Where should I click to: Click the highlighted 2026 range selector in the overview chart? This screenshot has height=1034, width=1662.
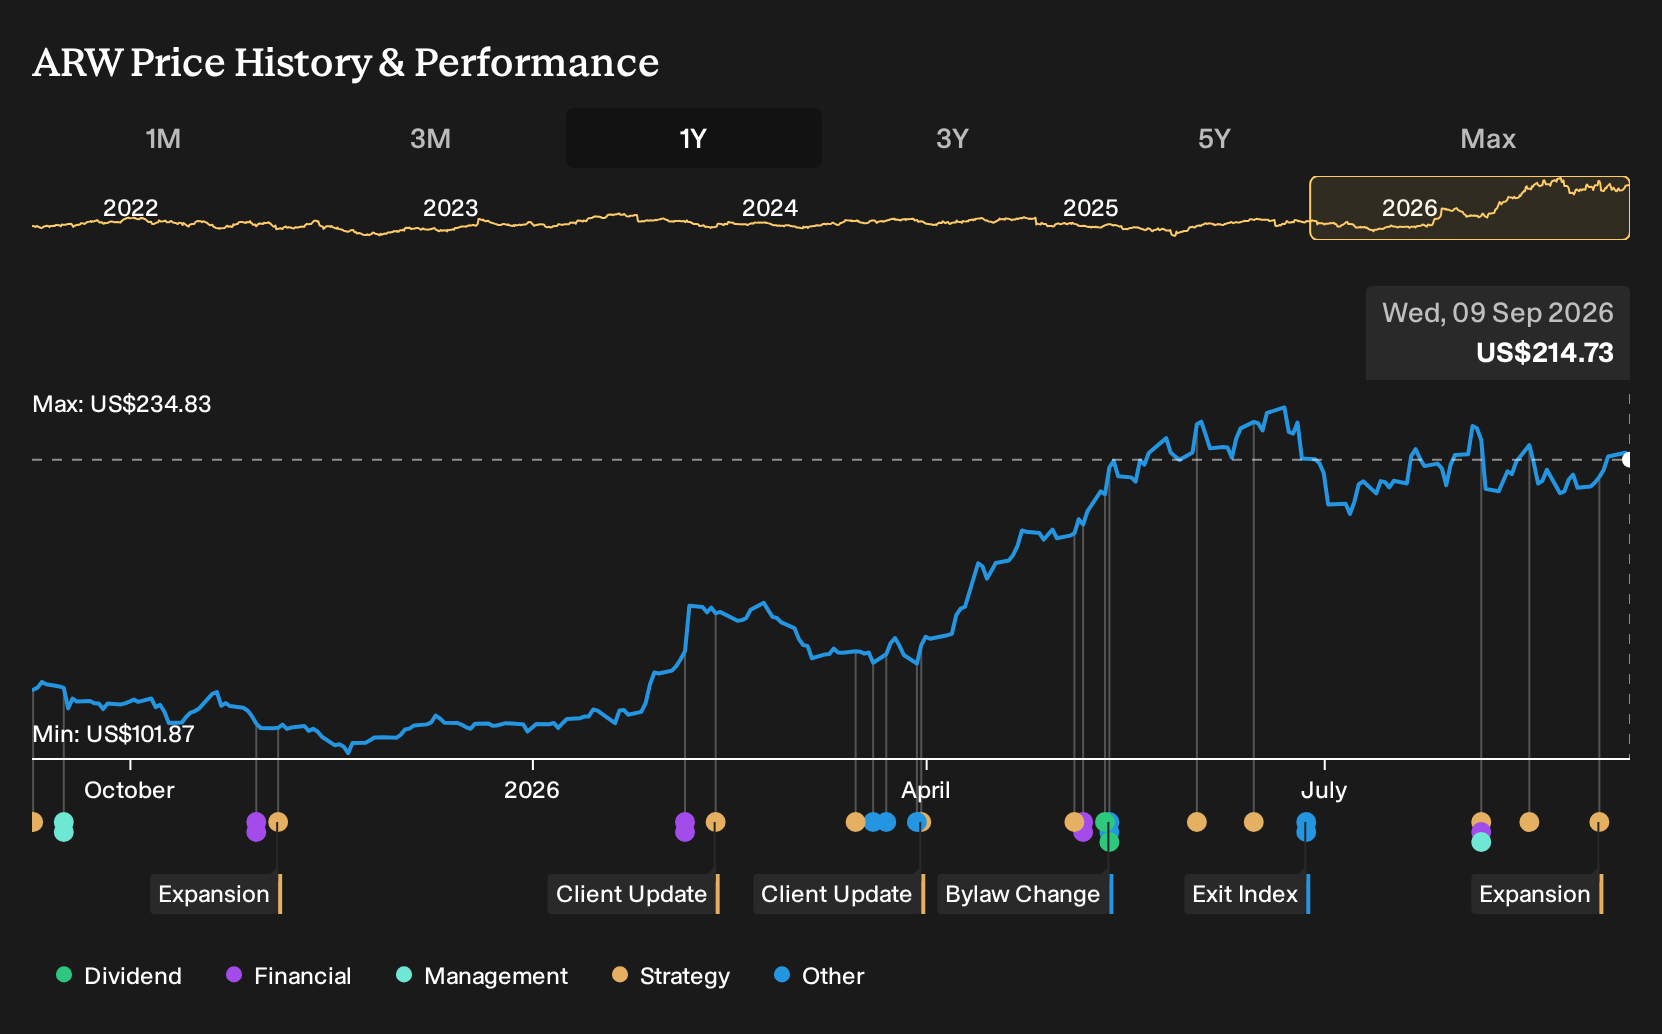point(1470,208)
